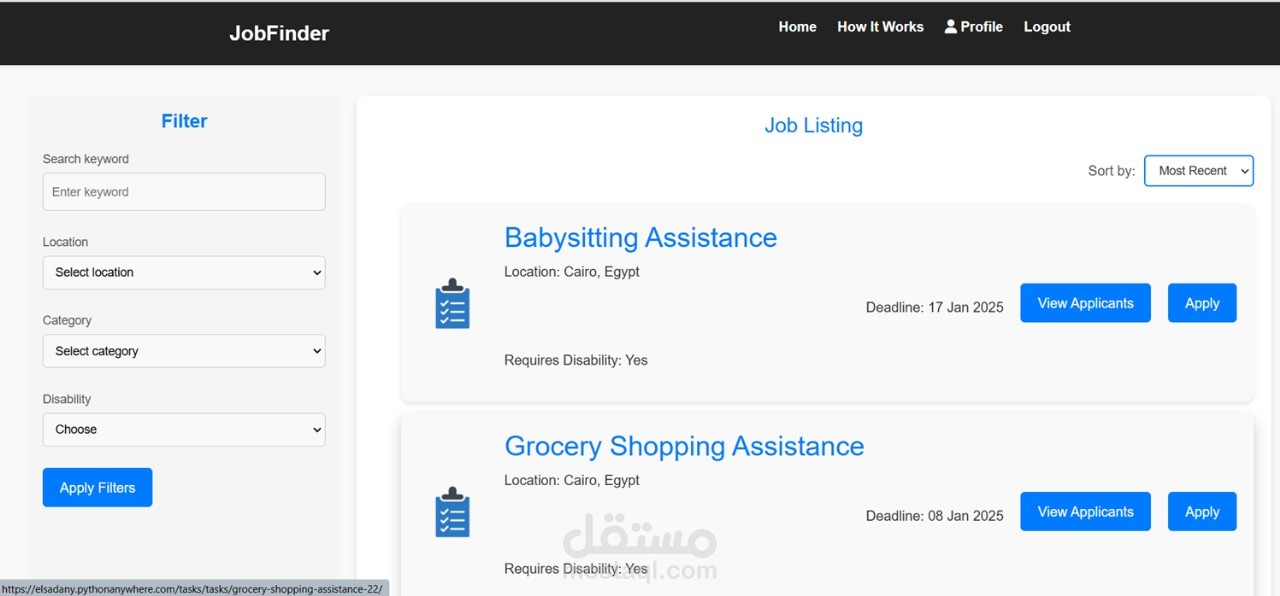Click the Apply Filters button

97,487
